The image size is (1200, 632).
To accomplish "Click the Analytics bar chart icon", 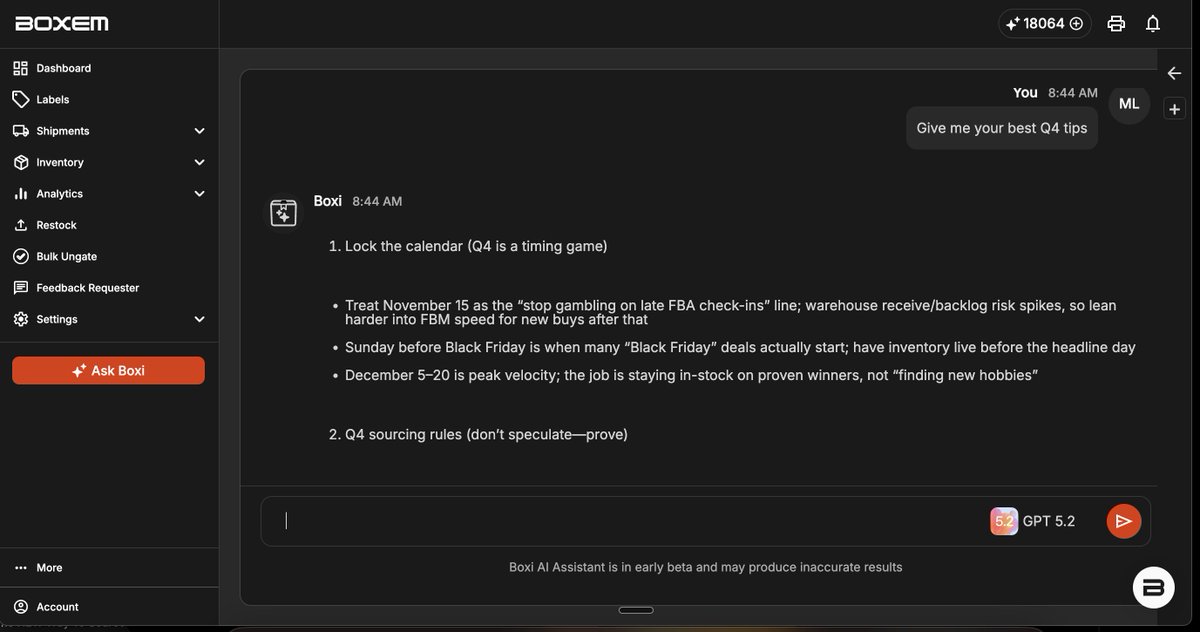I will pos(20,193).
